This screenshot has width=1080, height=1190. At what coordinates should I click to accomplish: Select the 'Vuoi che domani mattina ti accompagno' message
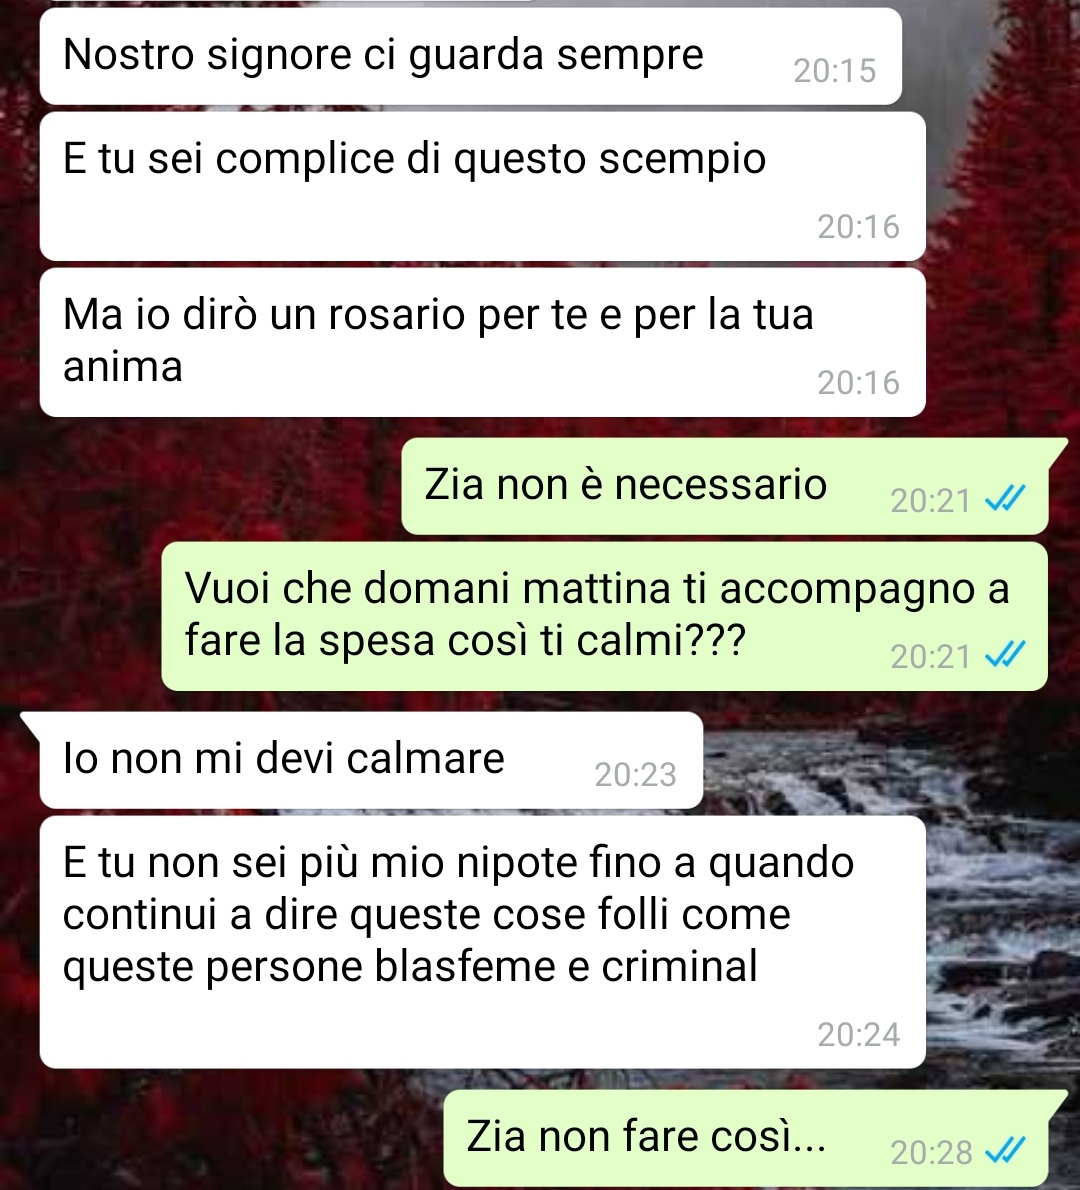point(604,616)
